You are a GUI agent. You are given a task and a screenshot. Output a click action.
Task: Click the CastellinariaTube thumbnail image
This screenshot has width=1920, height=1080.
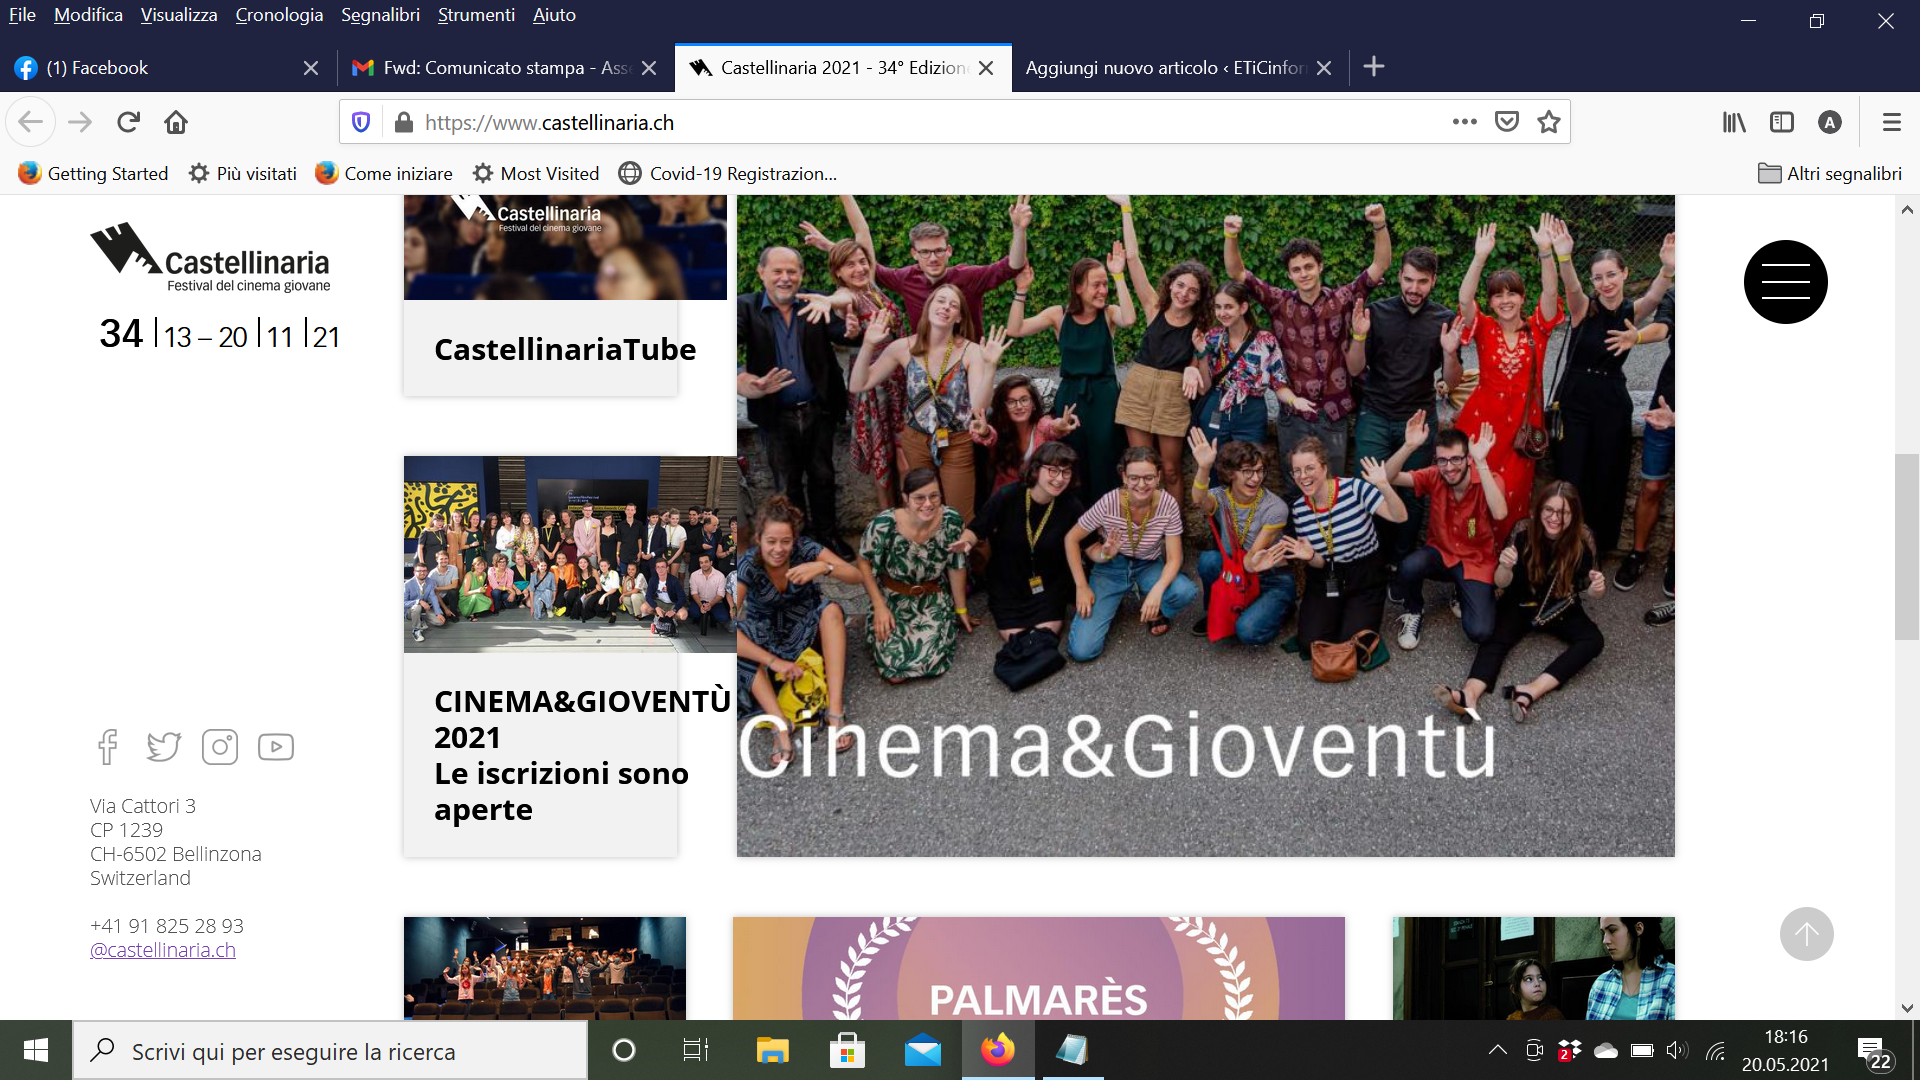coord(565,247)
